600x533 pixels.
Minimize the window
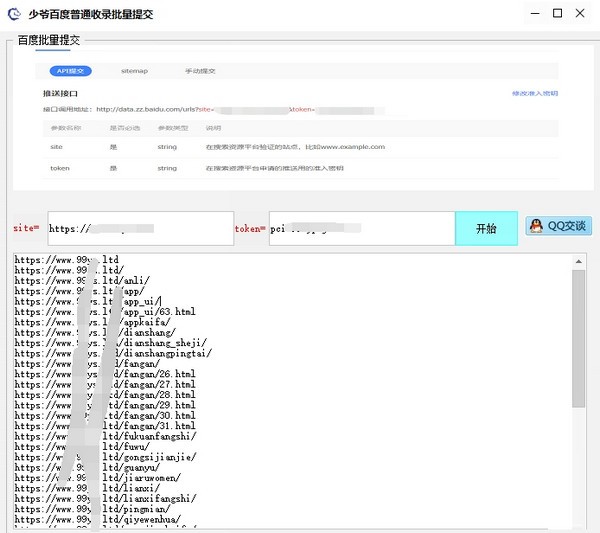[x=535, y=13]
